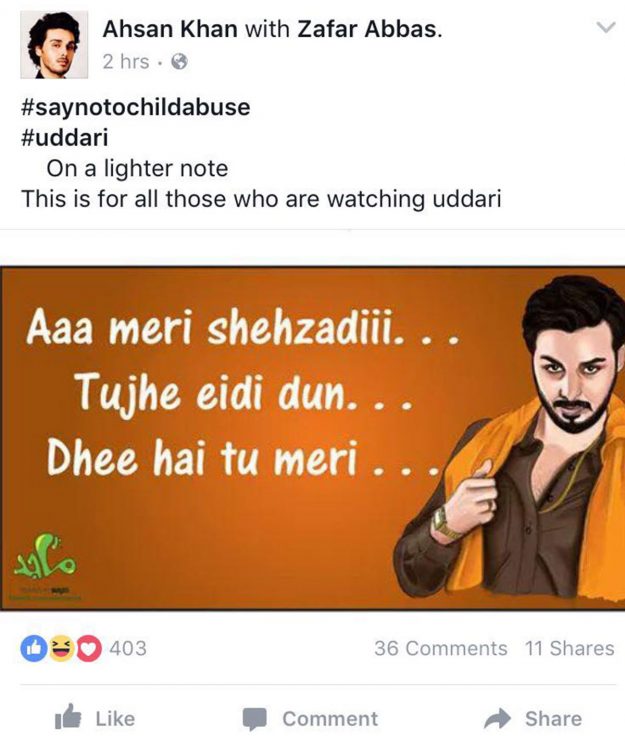Click the speech bubble Comment icon

point(255,719)
